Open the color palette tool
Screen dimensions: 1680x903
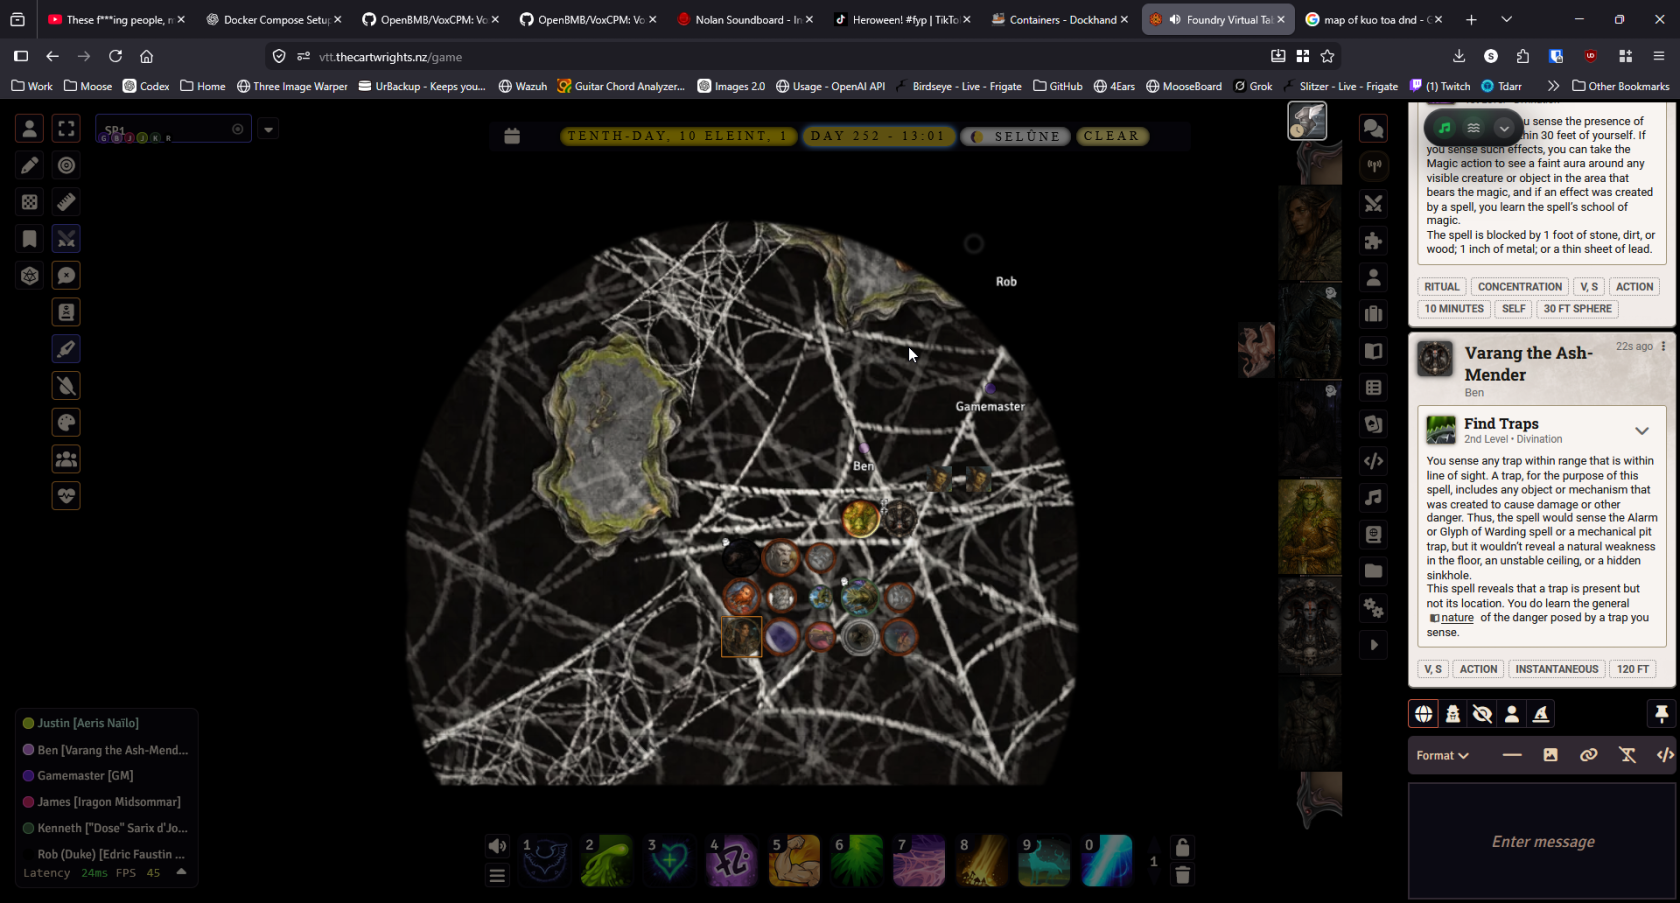(x=66, y=422)
